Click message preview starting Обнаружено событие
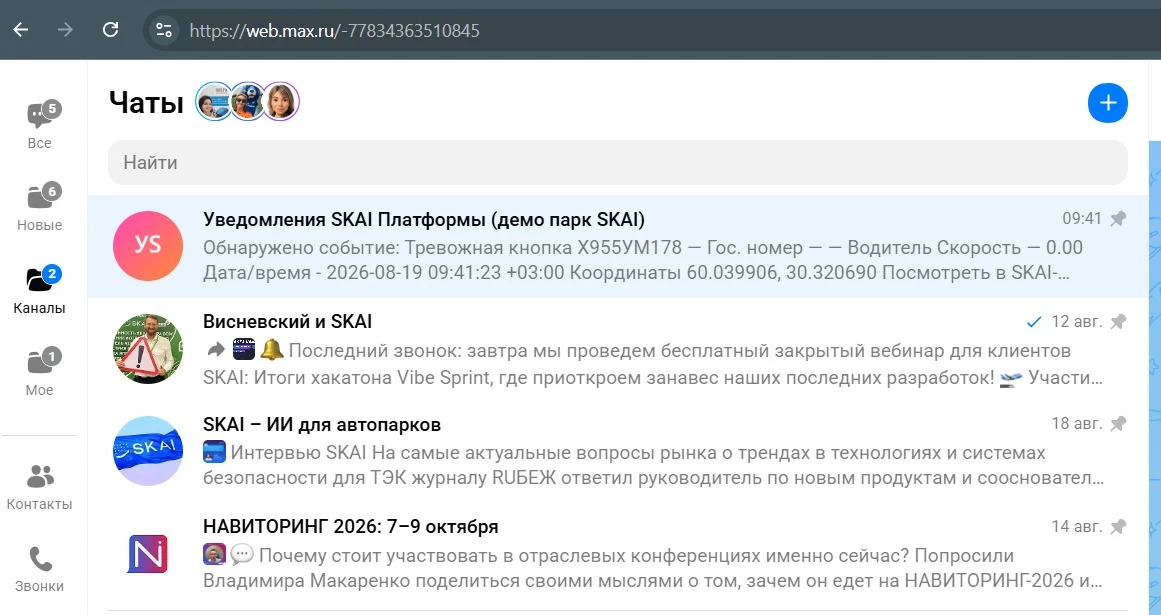 (x=643, y=260)
